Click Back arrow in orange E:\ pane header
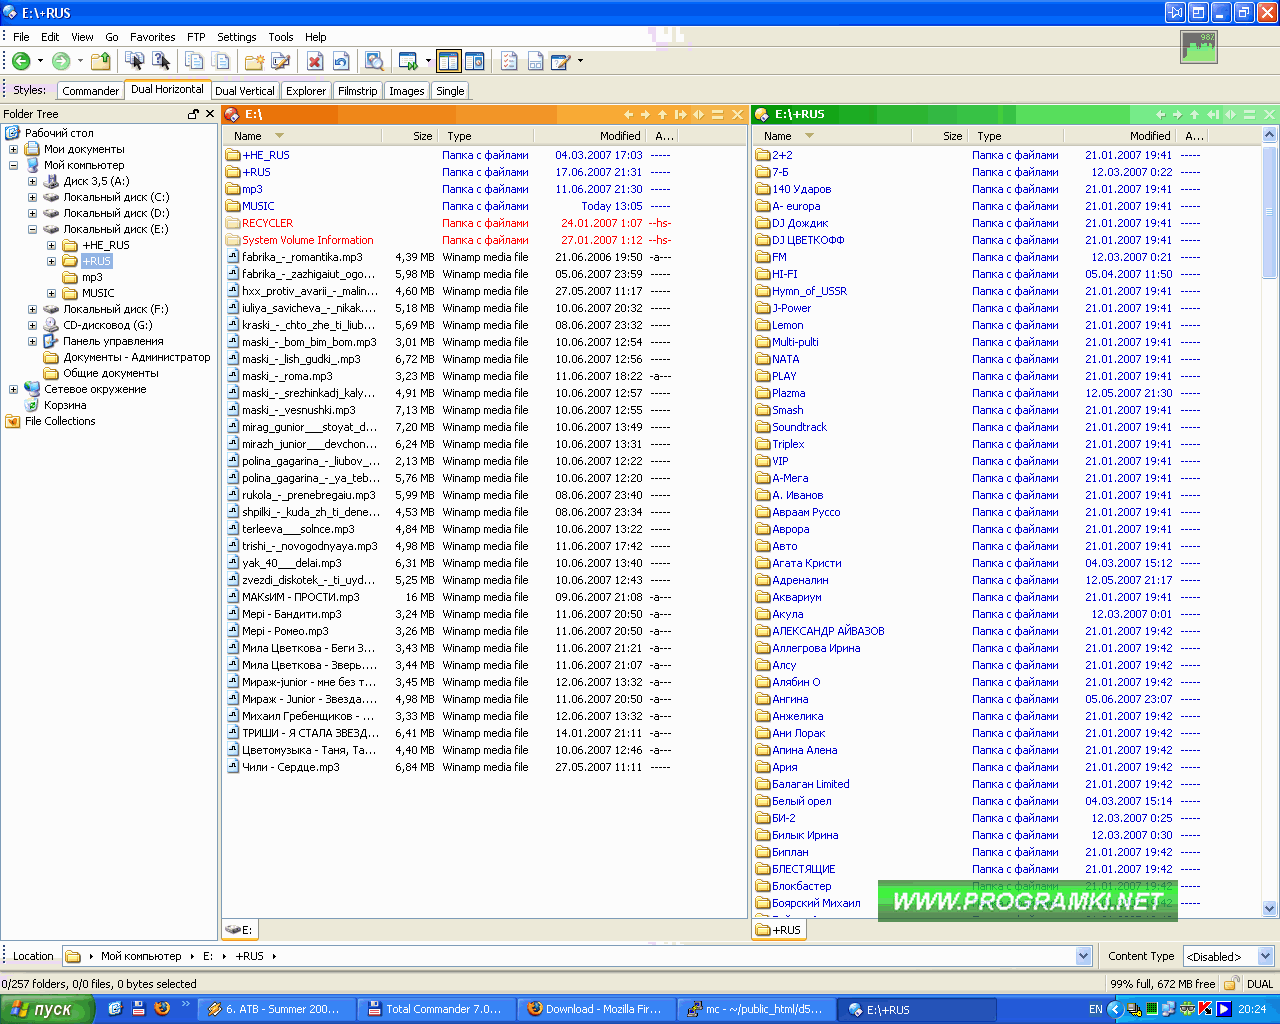The width and height of the screenshot is (1280, 1024). [628, 115]
